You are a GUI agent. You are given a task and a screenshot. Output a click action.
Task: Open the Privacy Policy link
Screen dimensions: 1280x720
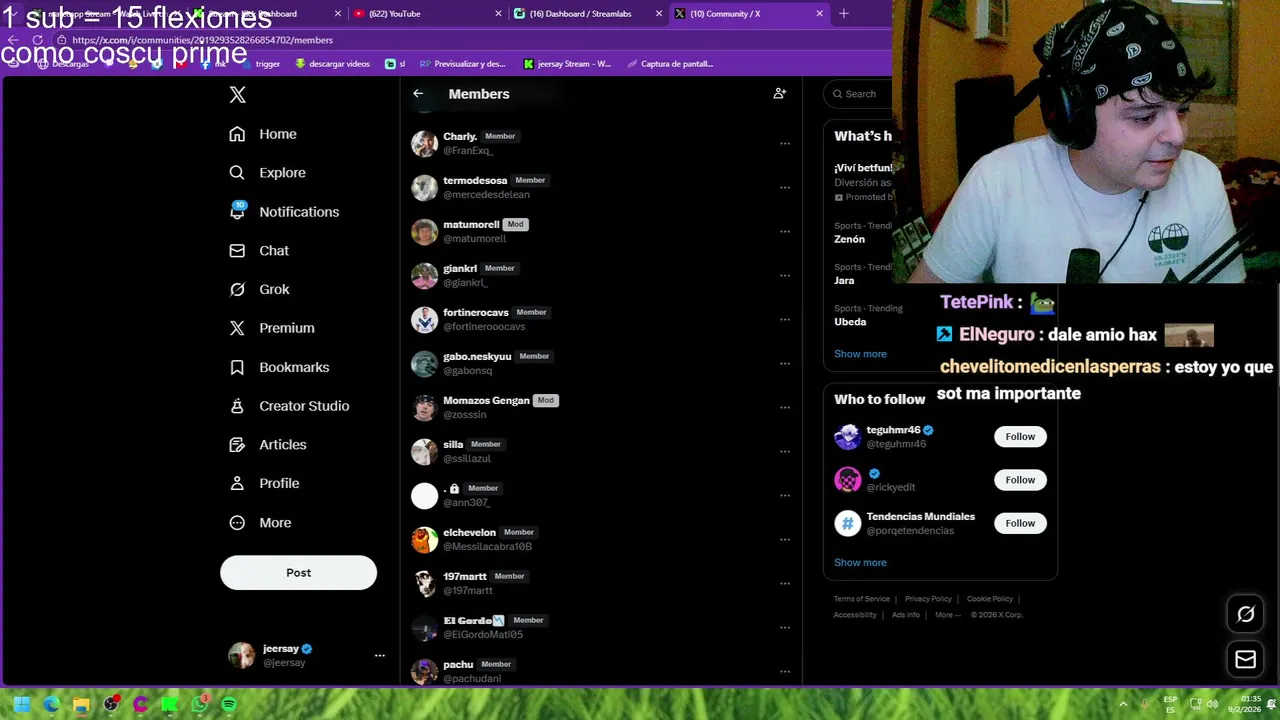pyautogui.click(x=928, y=599)
